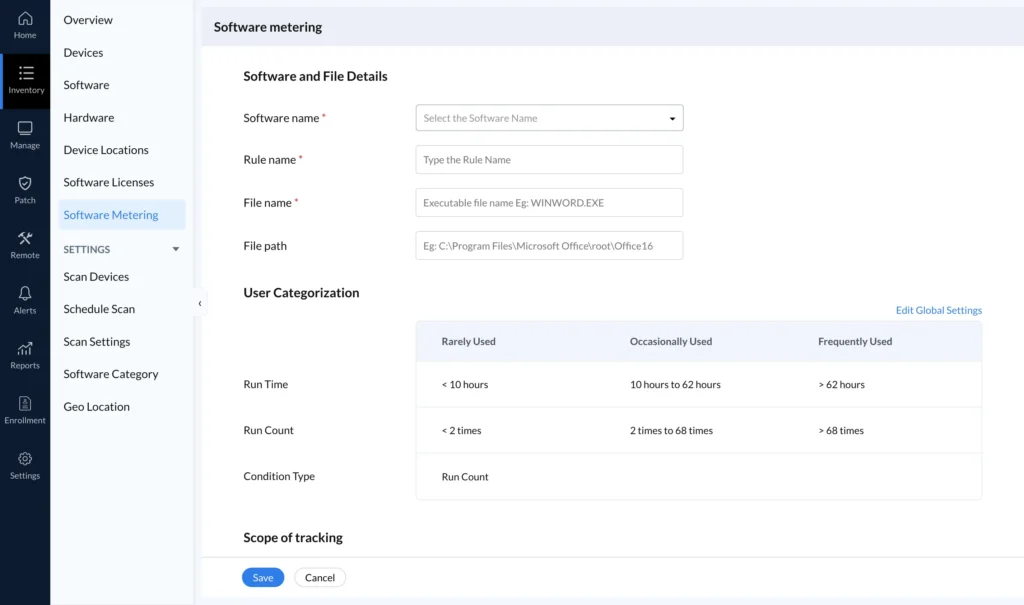Click the Frequently Used column header
Image resolution: width=1024 pixels, height=605 pixels.
tap(855, 342)
